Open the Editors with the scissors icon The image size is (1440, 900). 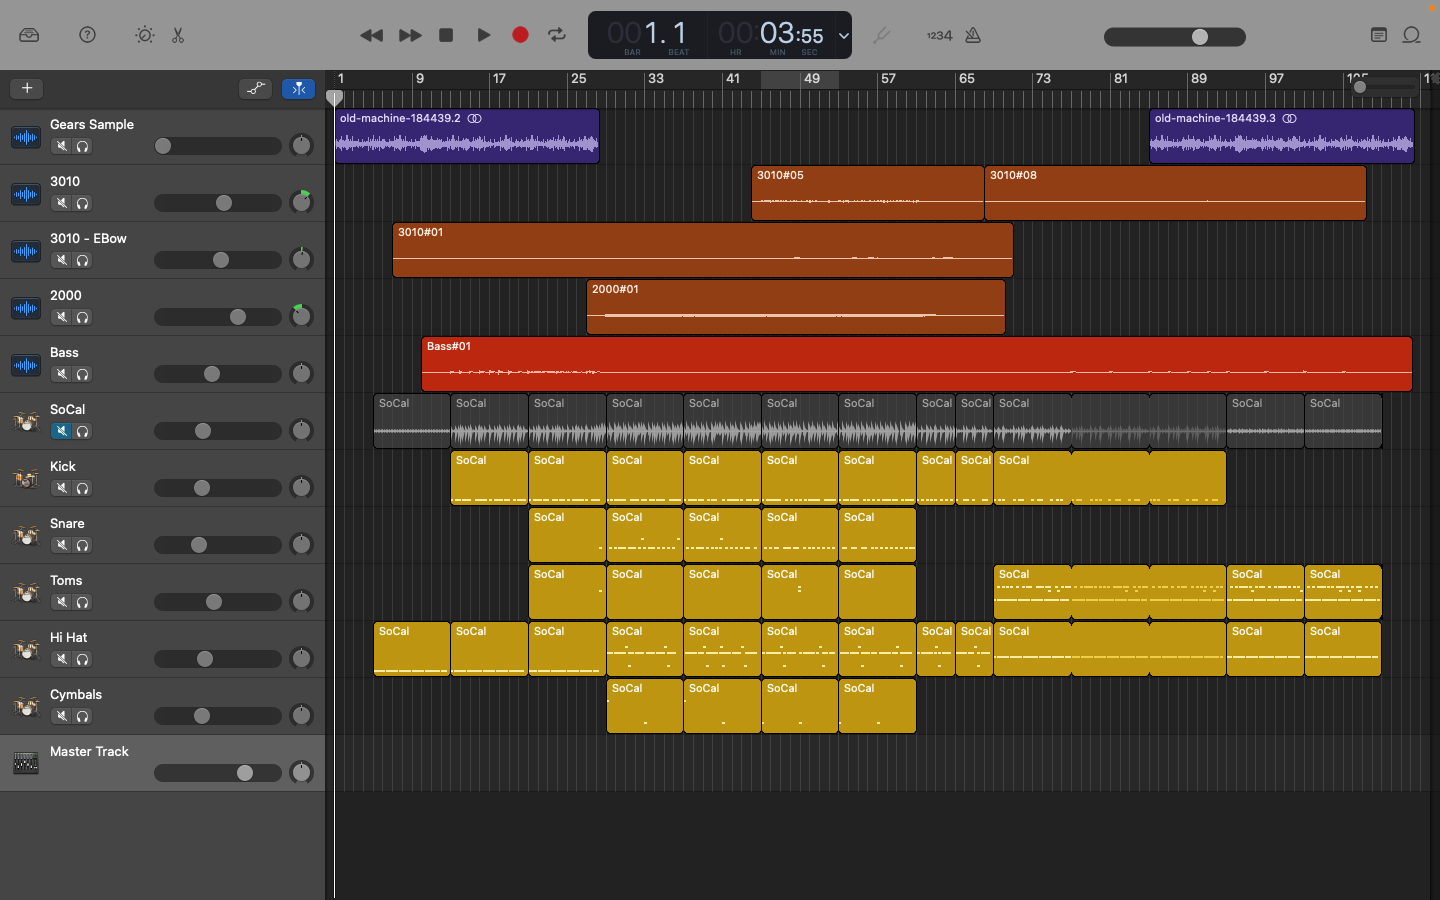pos(178,35)
